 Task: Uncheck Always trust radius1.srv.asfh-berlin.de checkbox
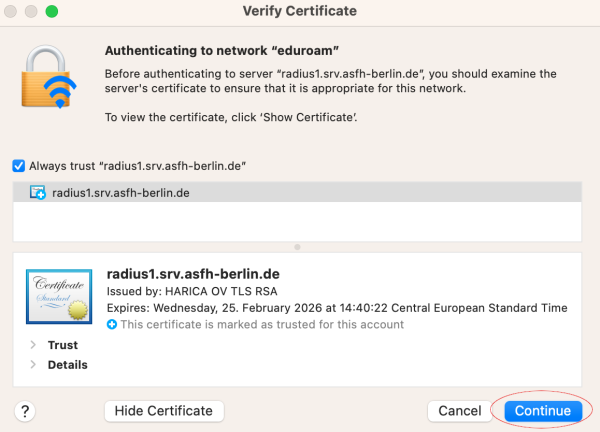tap(19, 166)
